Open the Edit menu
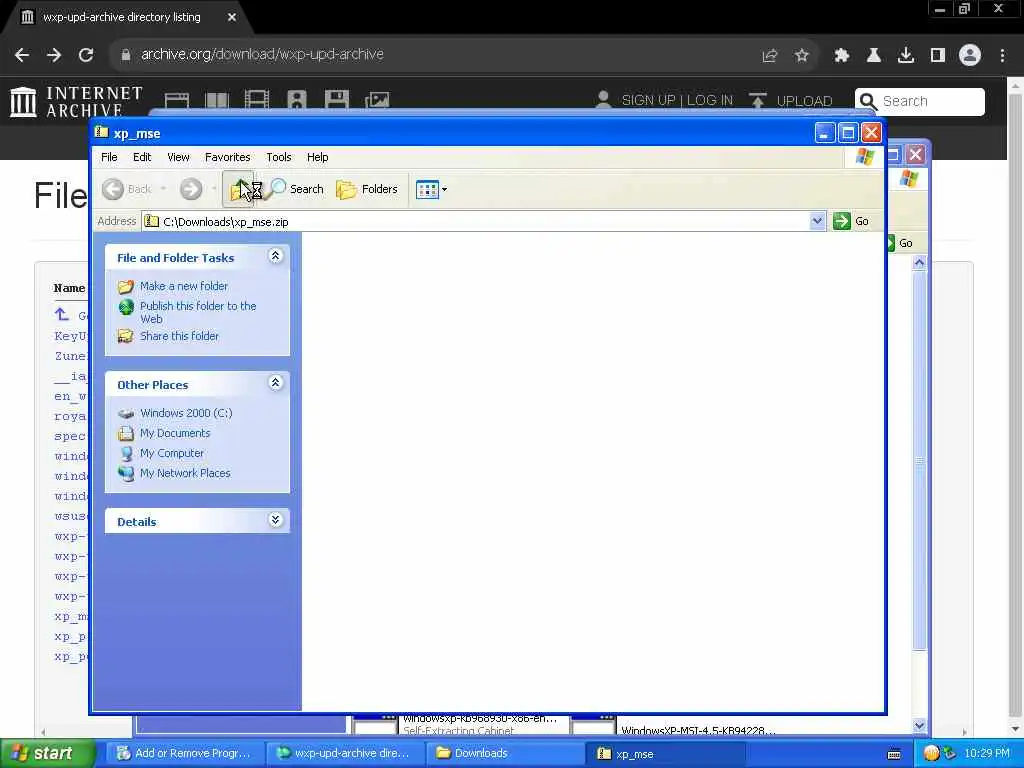The height and width of the screenshot is (768, 1024). pos(142,157)
